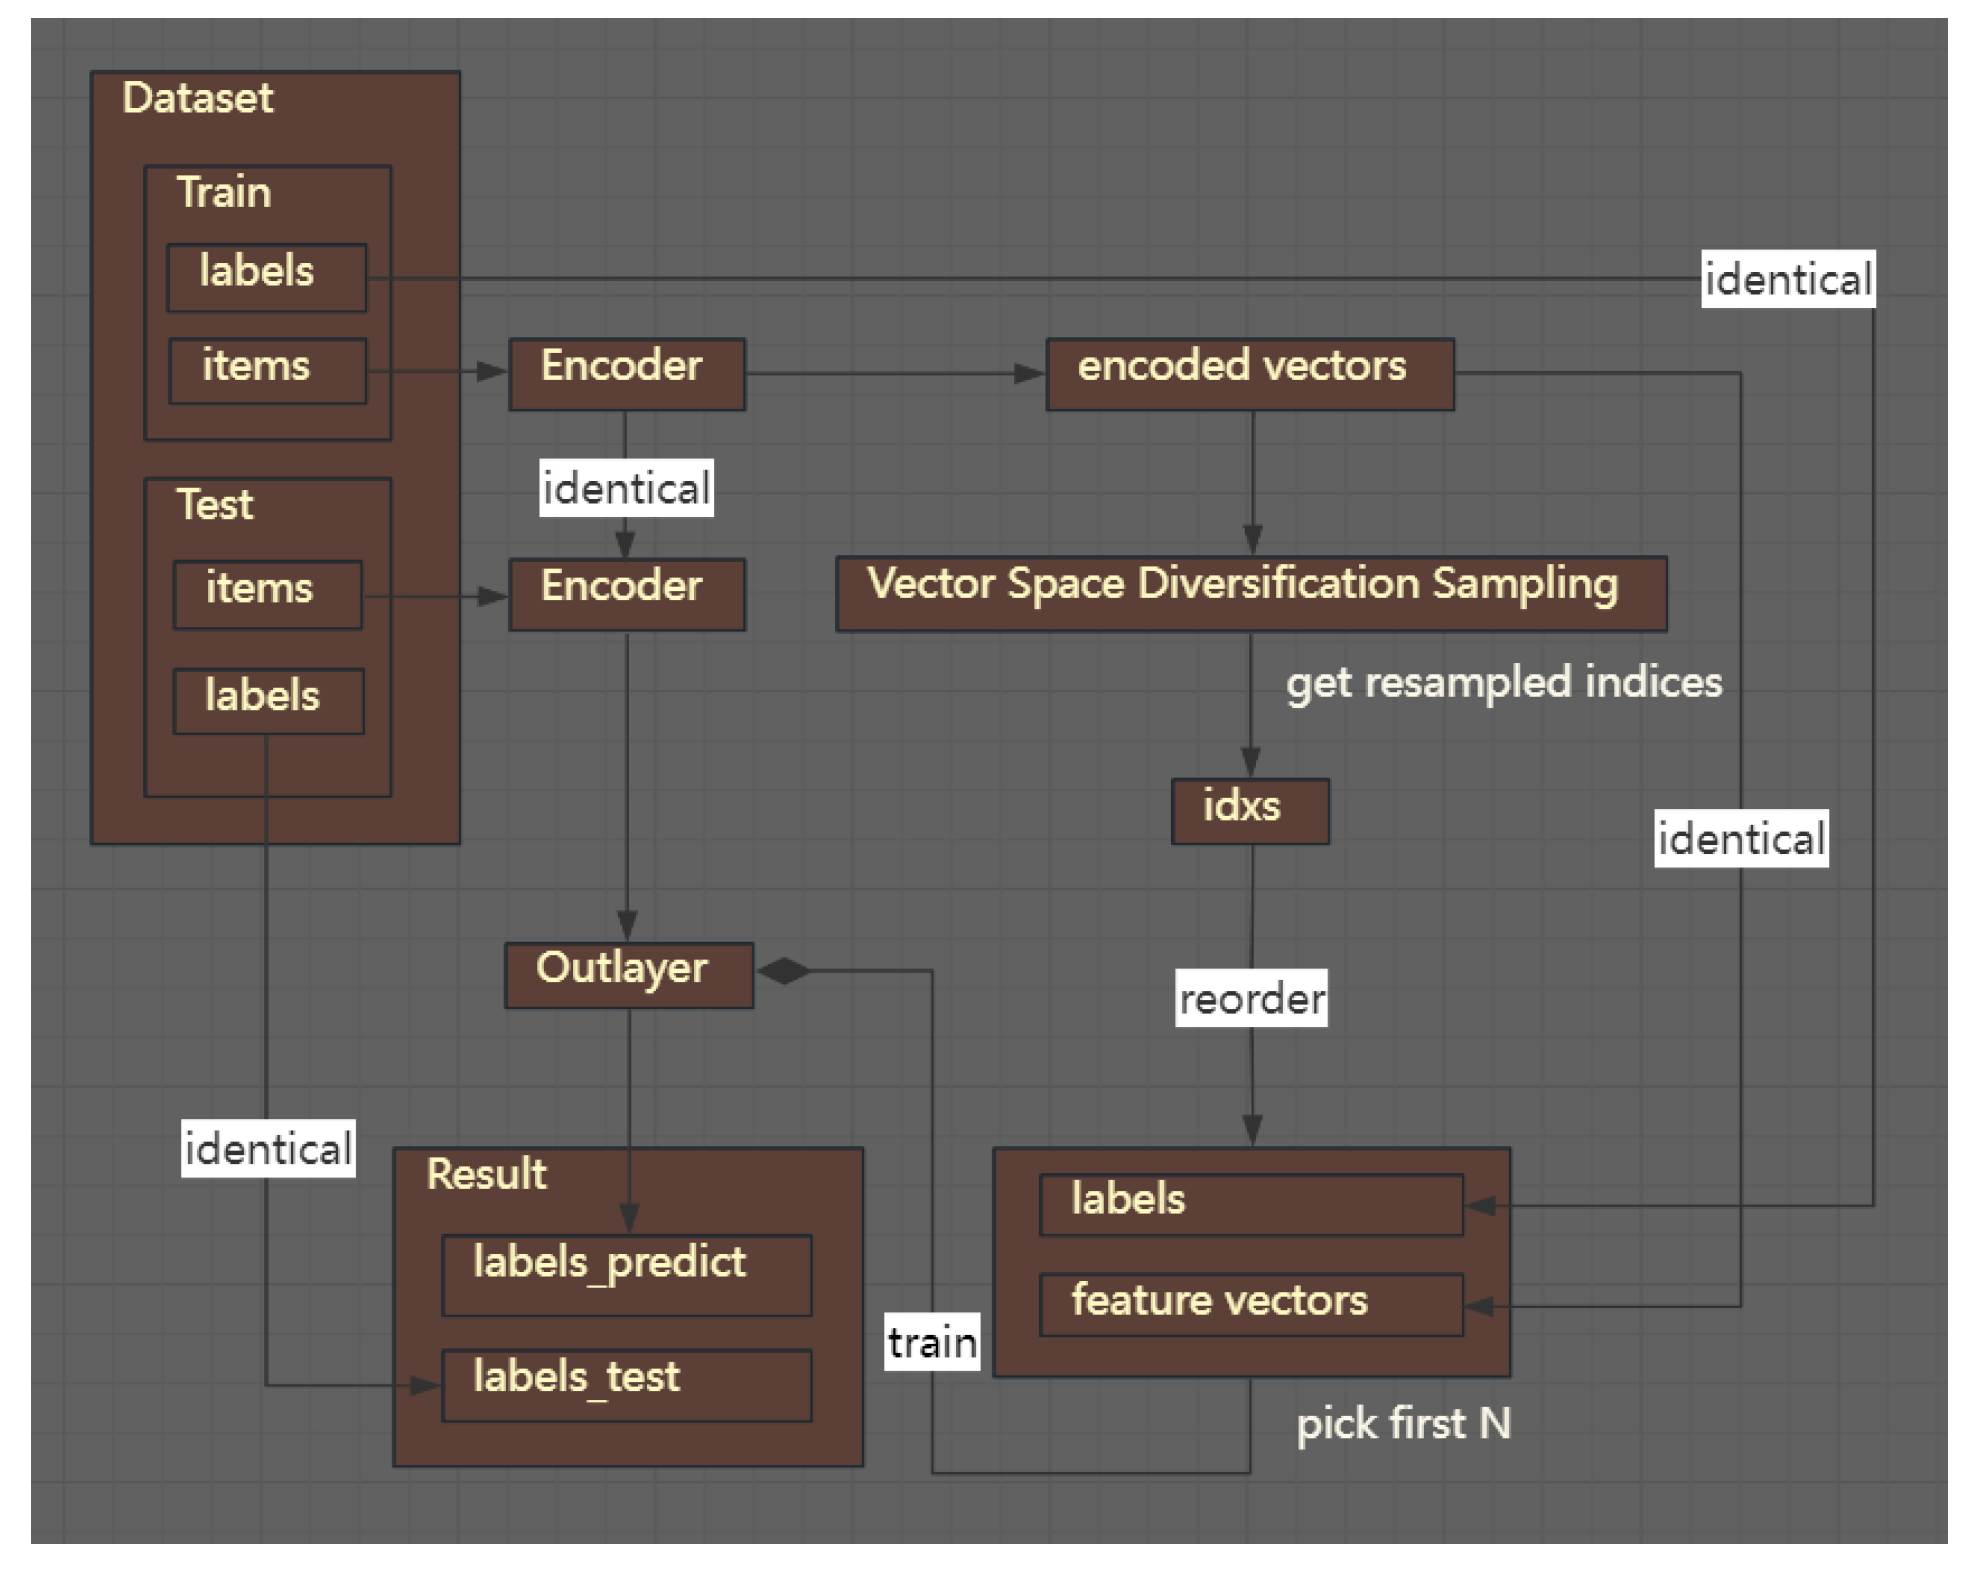Select the feature vectors box
The width and height of the screenshot is (1980, 1569).
[x=1250, y=1304]
